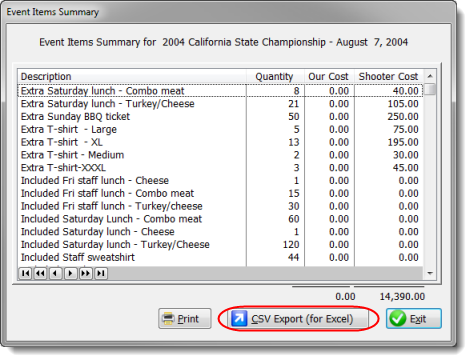Click the page-back double arrow icon
The width and height of the screenshot is (472, 362).
(40, 273)
